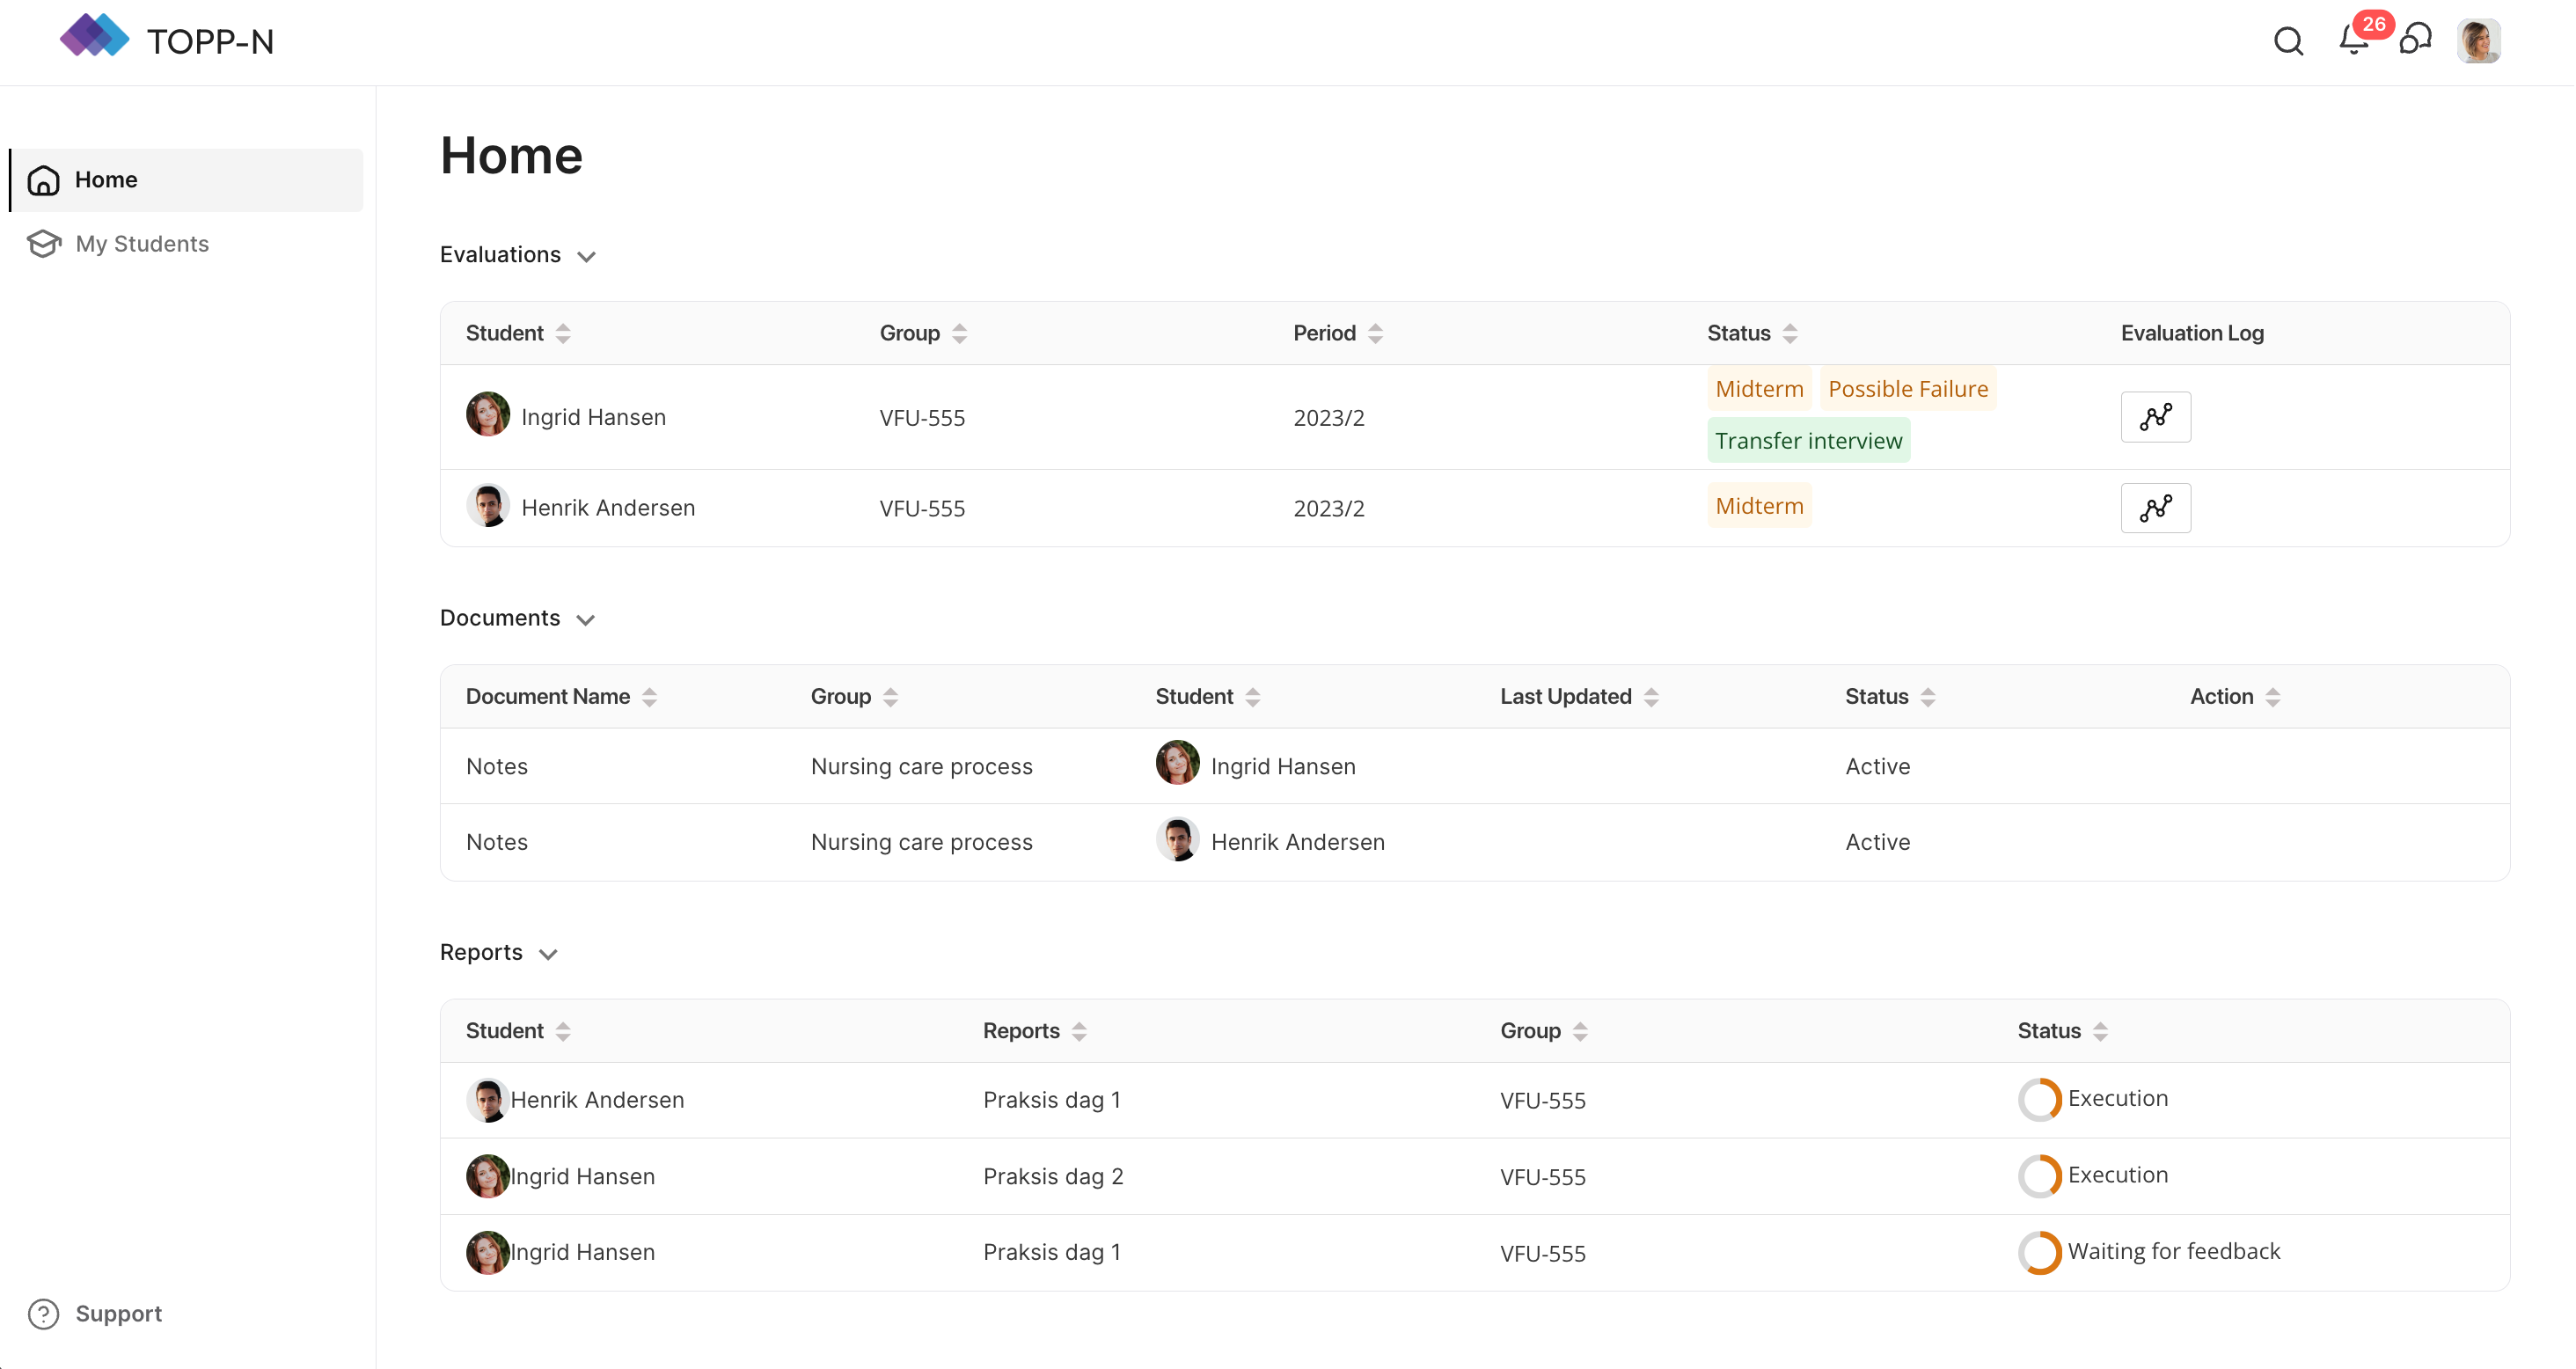The image size is (2576, 1369).
Task: Open Ingrid Hansen's evaluation log icon
Action: (2155, 417)
